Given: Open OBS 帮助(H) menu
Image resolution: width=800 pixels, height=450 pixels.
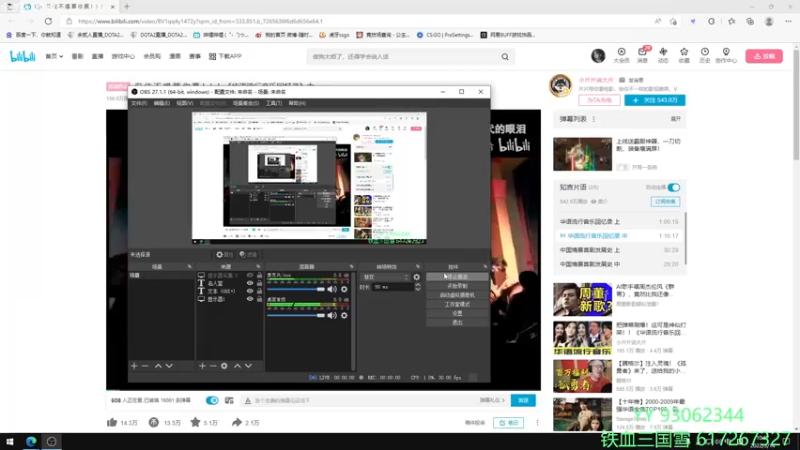Looking at the screenshot, I should [297, 103].
